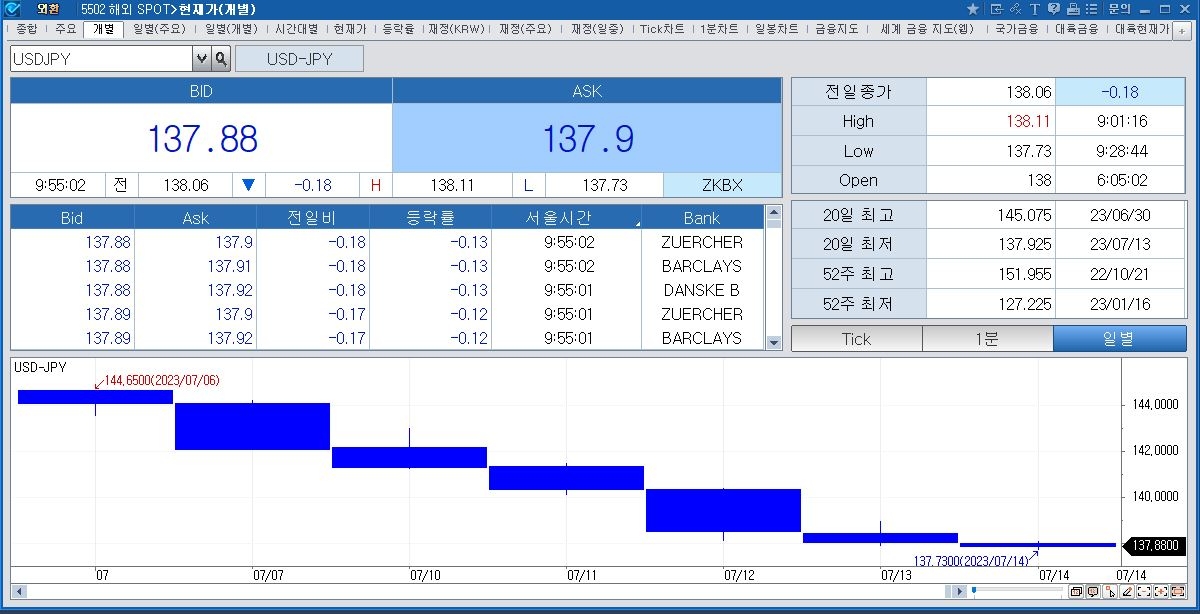
Task: Add a new tab with plus button
Action: (1181, 30)
